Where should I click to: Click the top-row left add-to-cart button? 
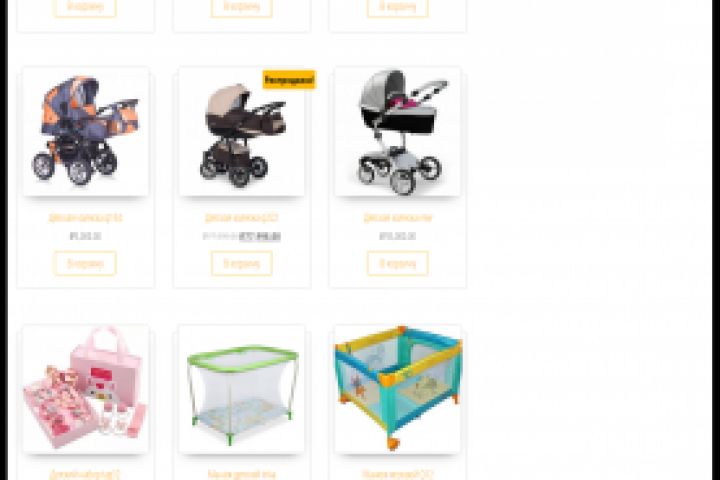pyautogui.click(x=85, y=7)
